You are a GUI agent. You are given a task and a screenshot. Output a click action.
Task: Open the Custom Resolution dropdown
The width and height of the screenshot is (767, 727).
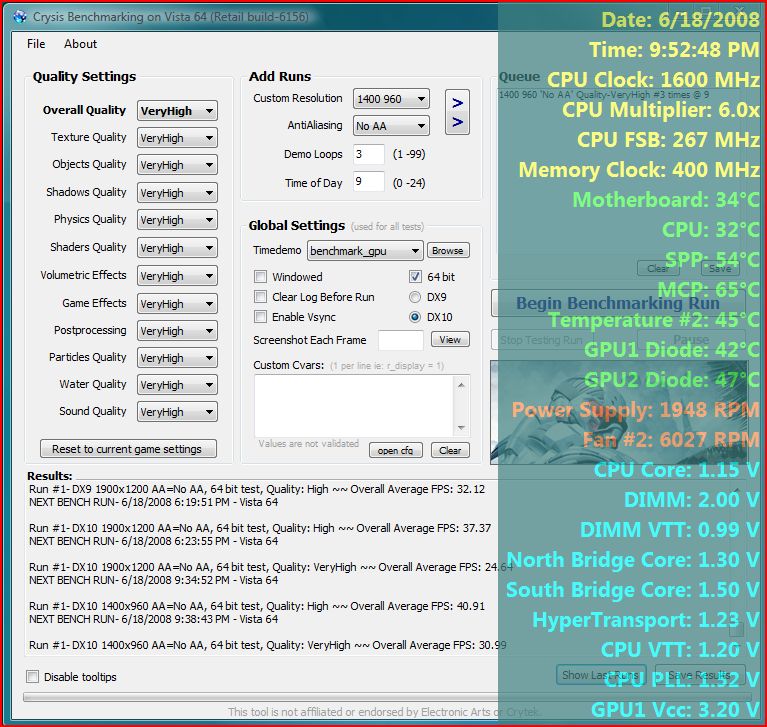click(x=391, y=99)
